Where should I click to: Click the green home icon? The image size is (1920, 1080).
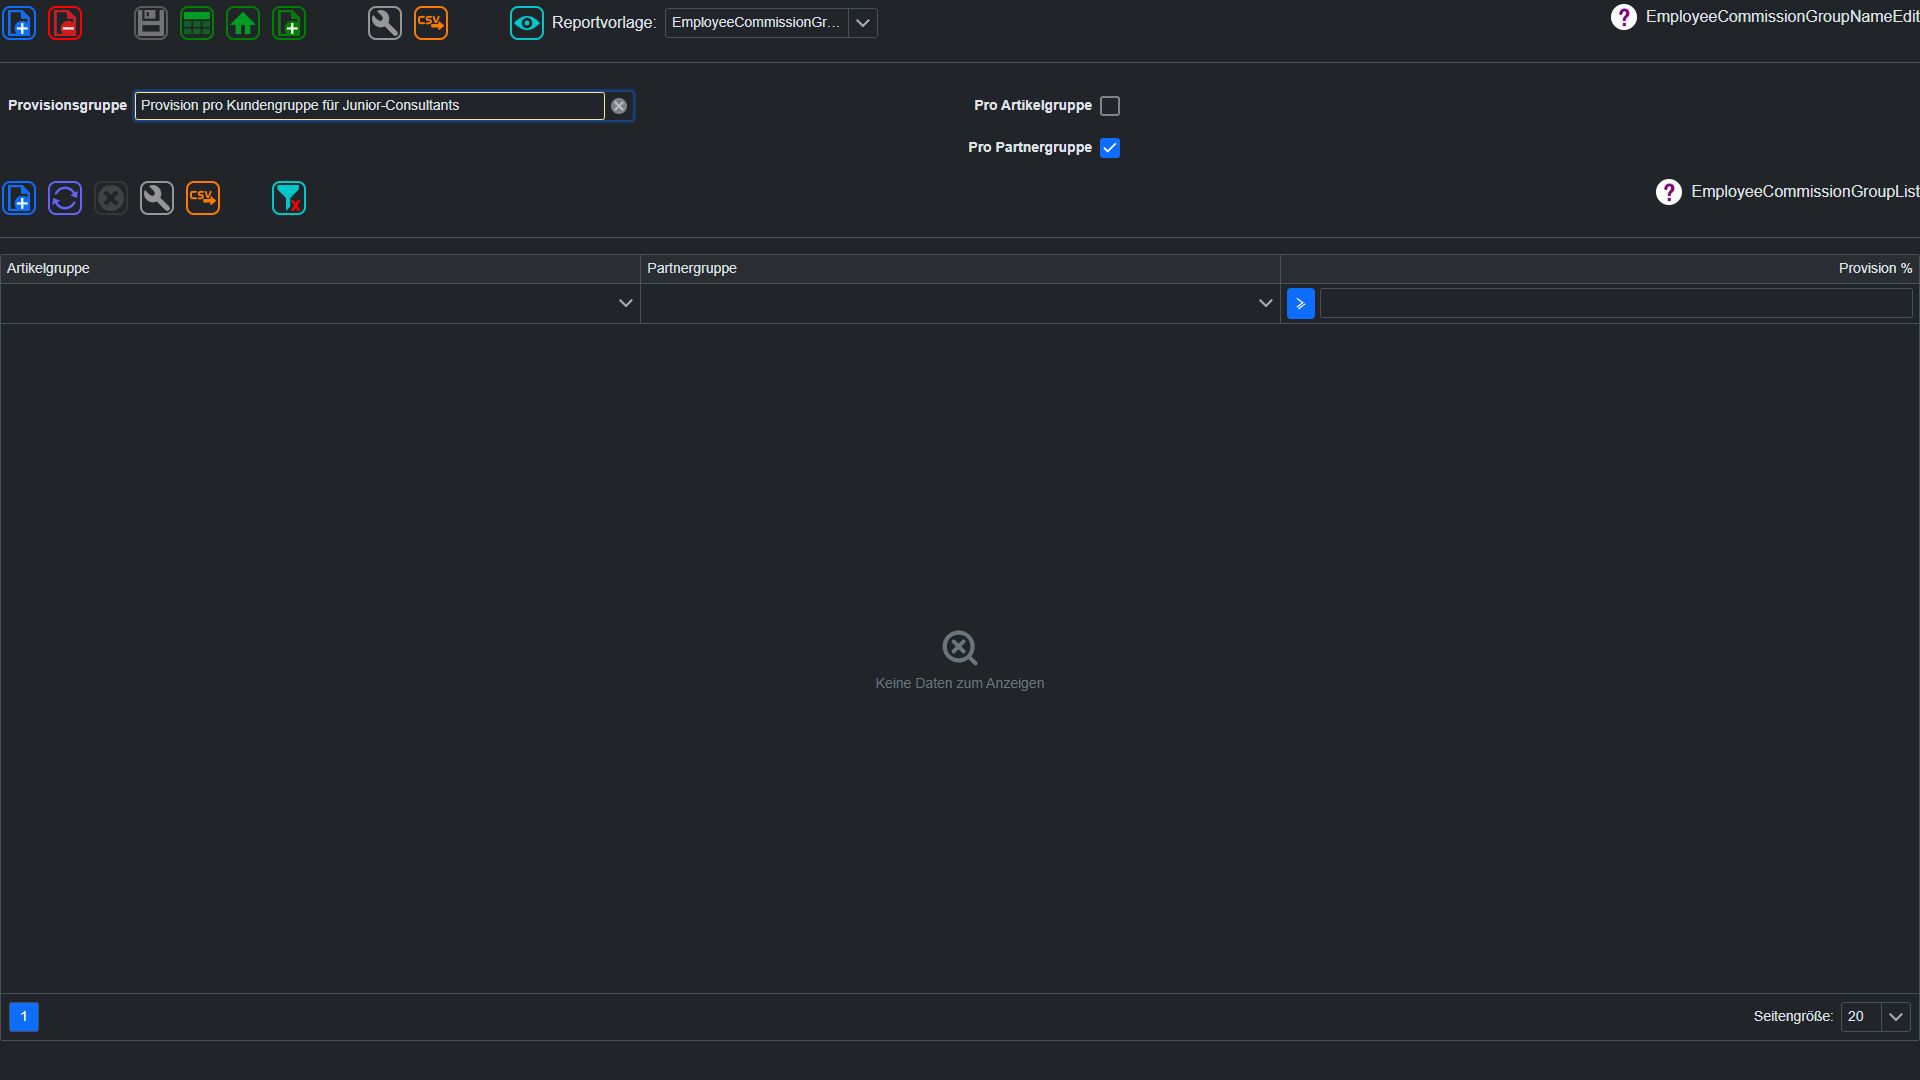click(243, 22)
